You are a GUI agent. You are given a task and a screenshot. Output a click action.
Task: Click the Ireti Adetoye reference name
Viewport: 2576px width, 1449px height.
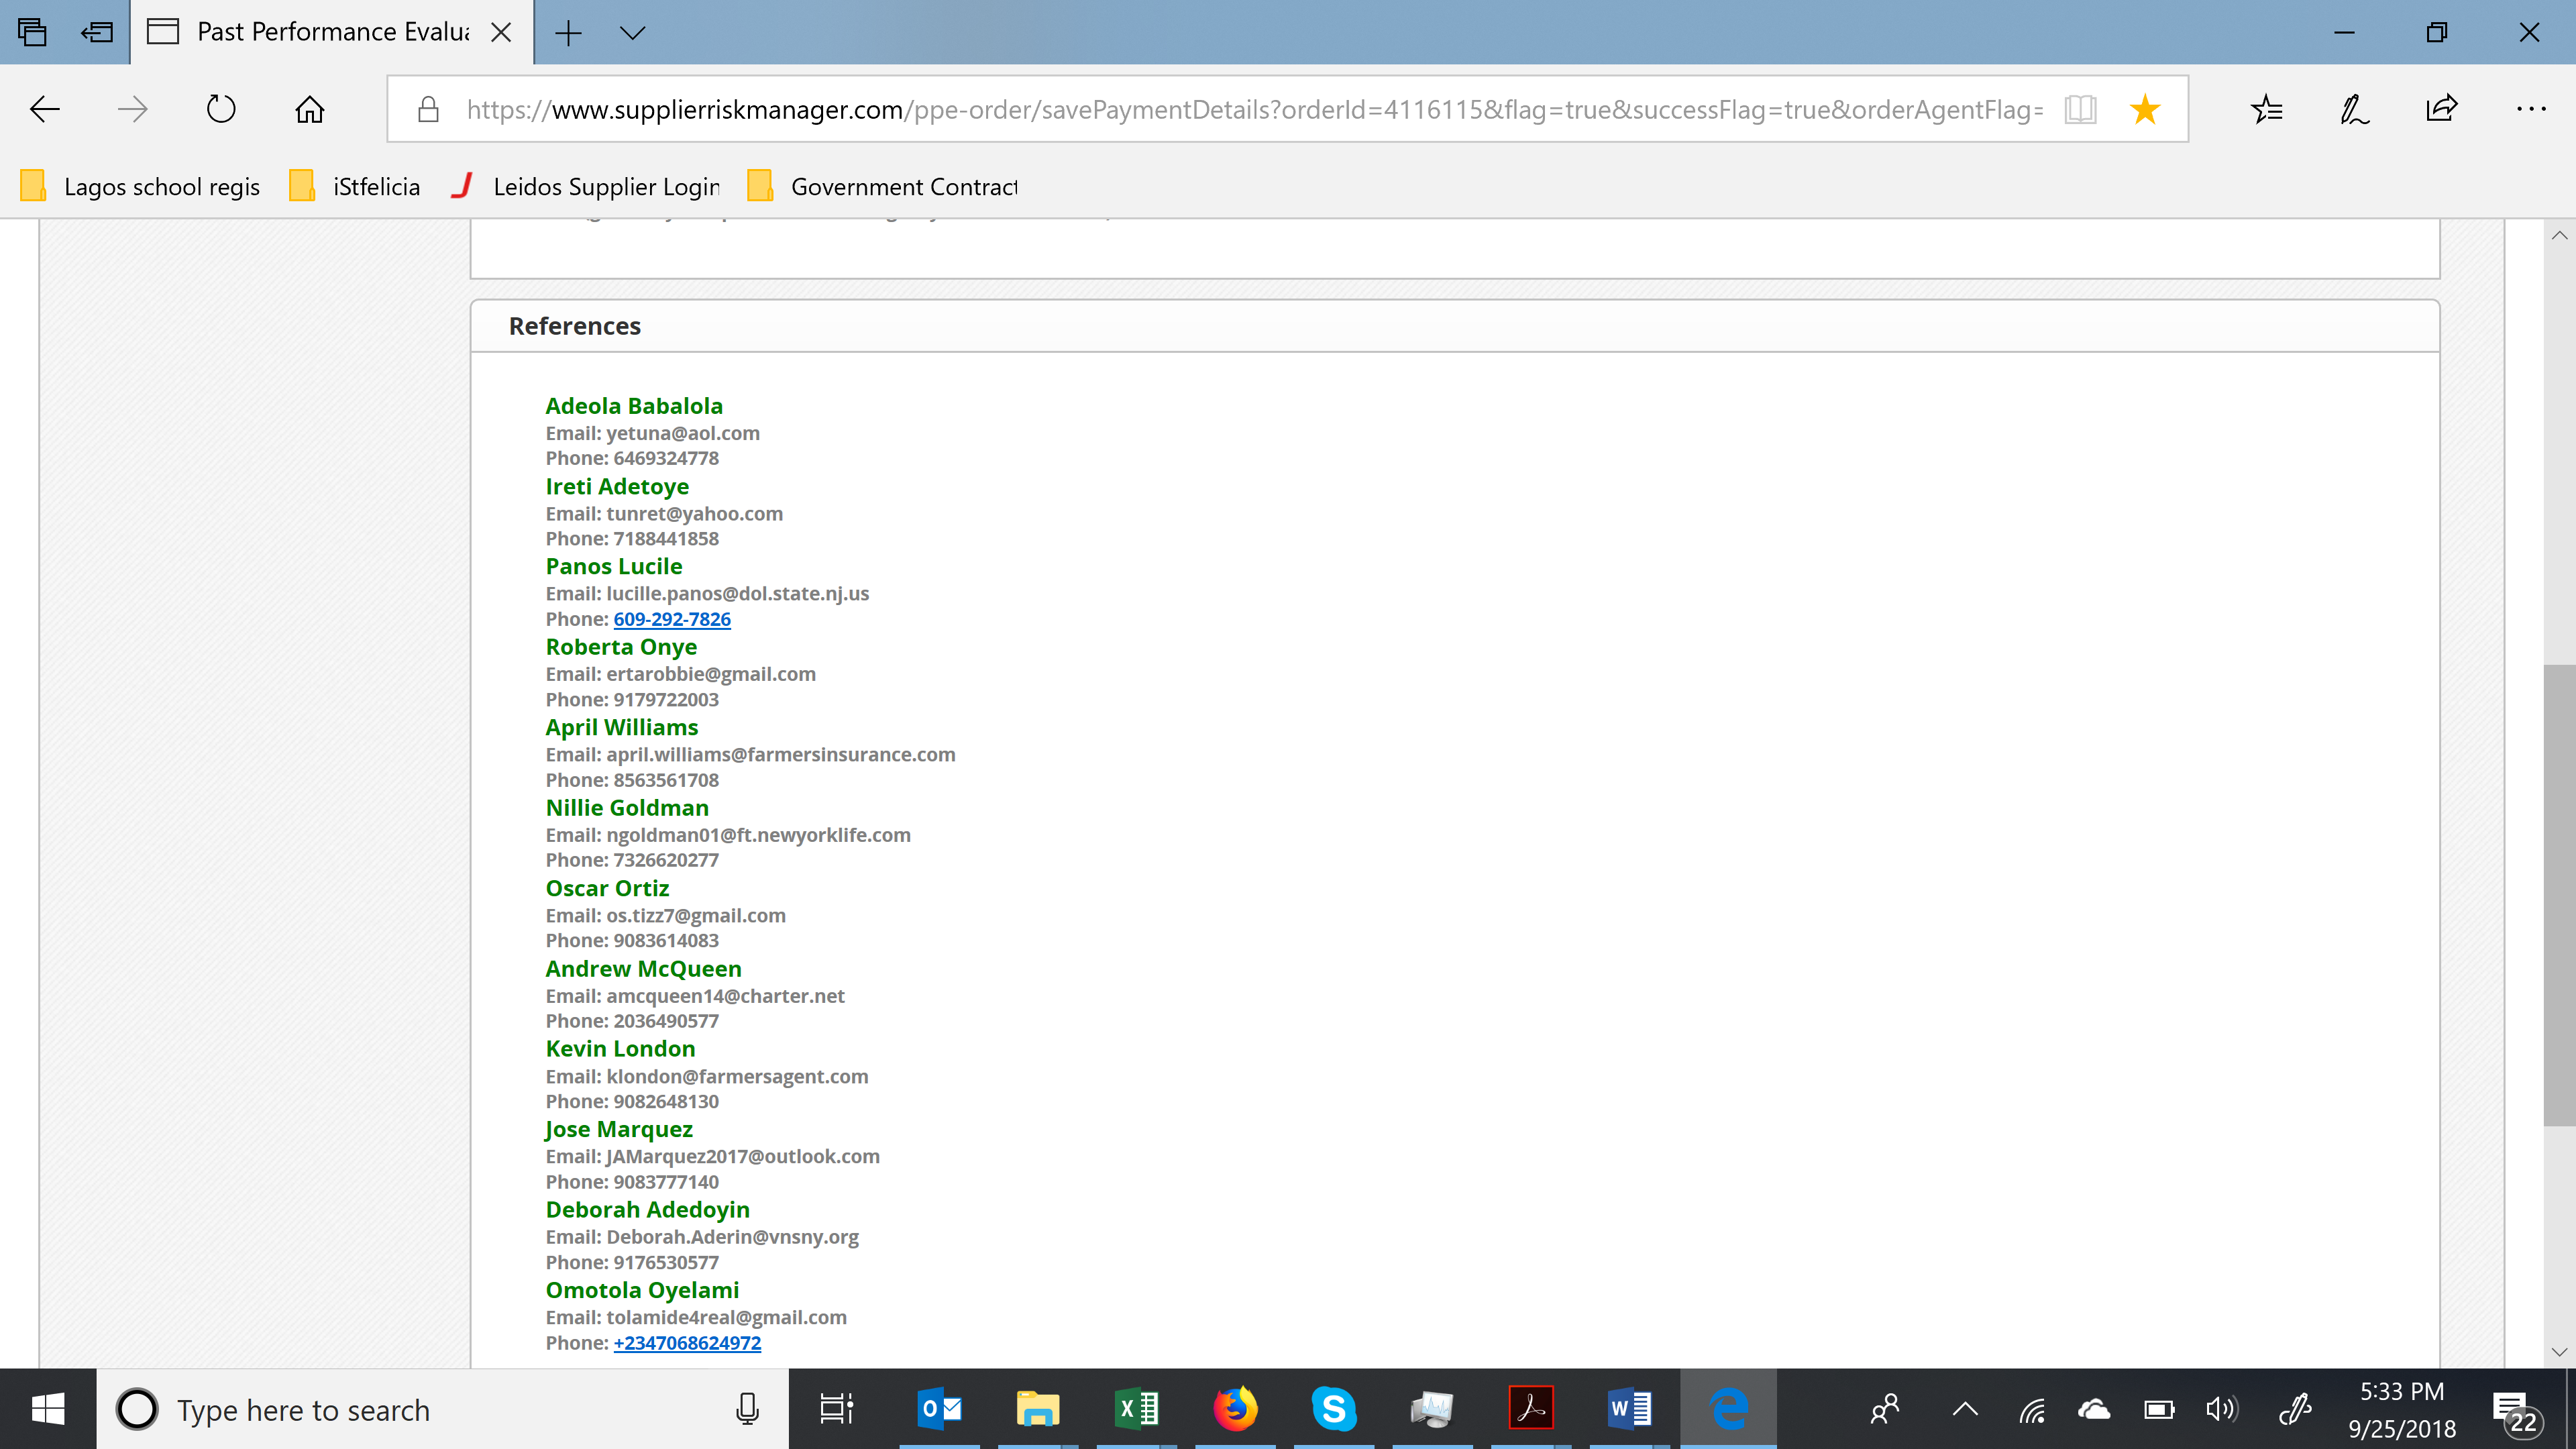(617, 486)
